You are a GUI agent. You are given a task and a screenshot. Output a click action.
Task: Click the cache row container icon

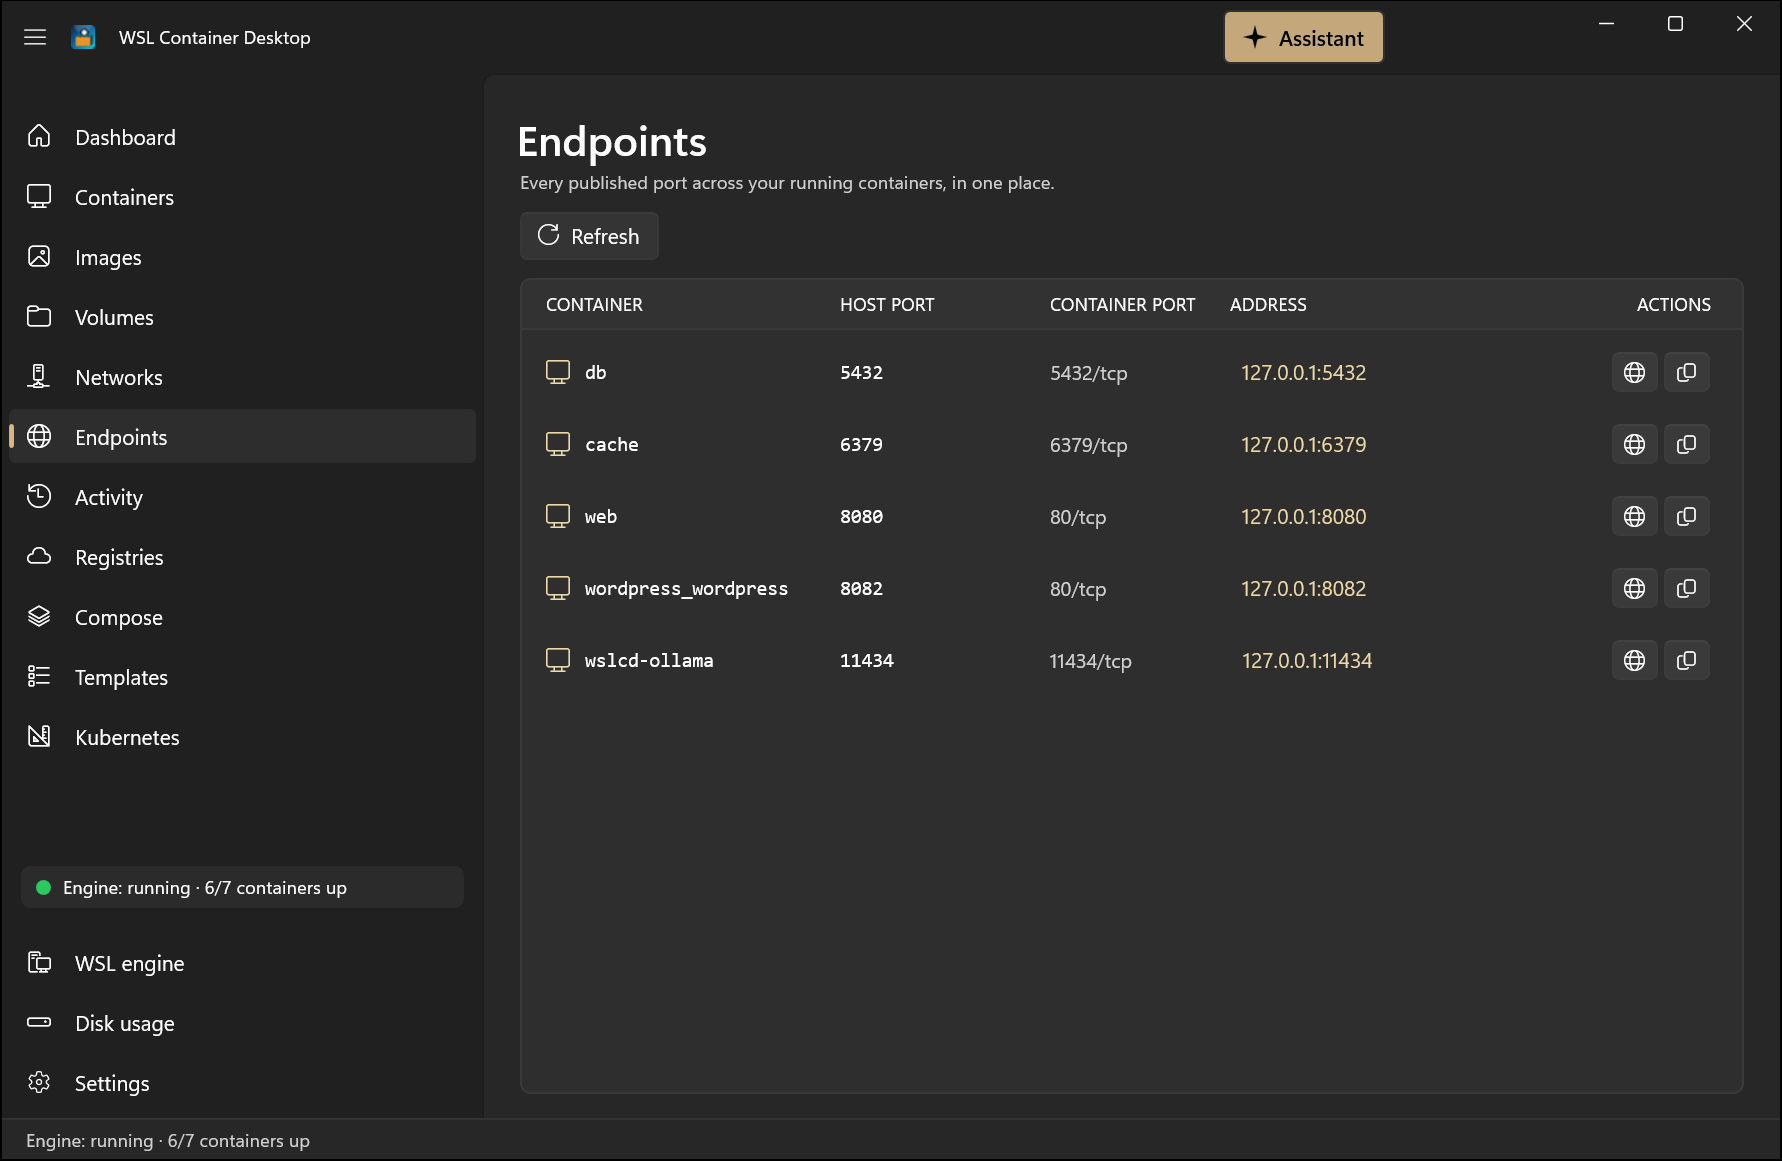tap(558, 444)
